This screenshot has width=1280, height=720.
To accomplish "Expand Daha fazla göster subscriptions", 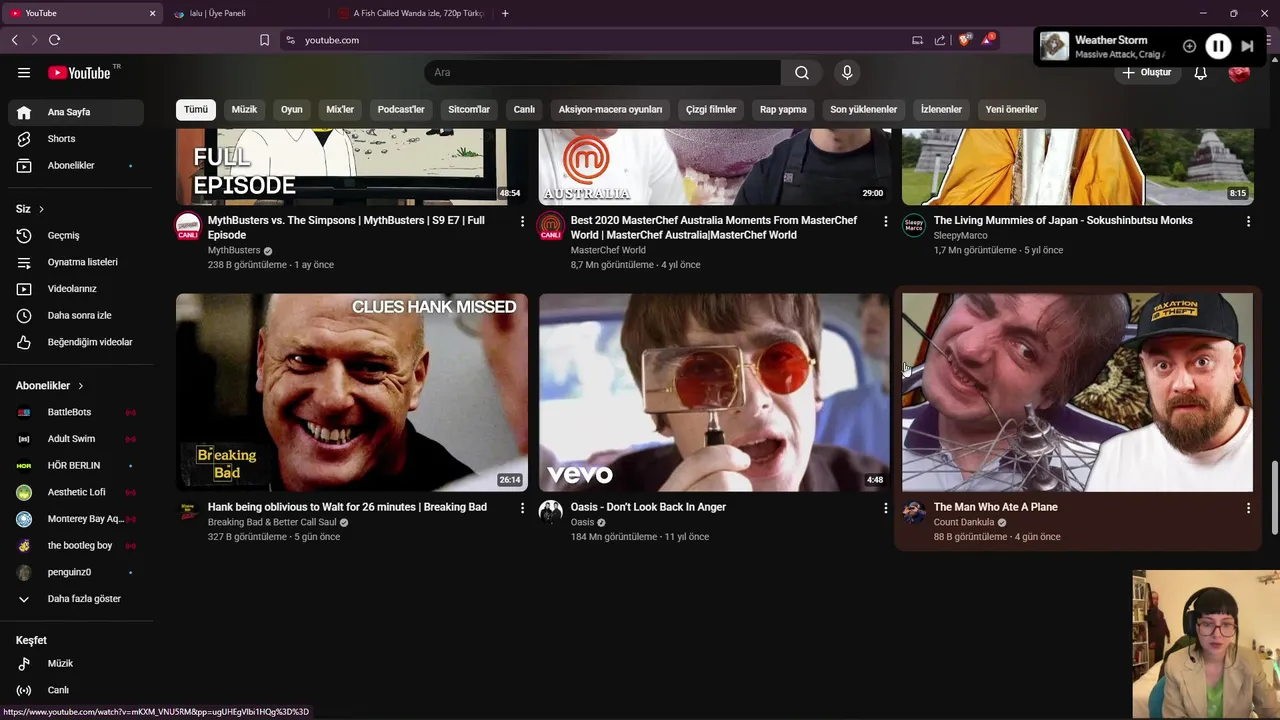I will click(75, 599).
